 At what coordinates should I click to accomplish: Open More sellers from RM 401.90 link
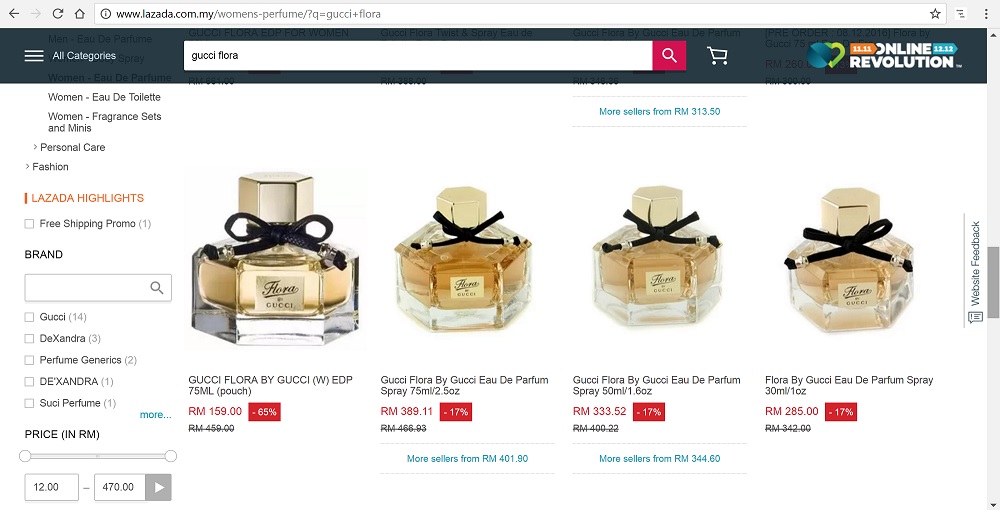(467, 458)
